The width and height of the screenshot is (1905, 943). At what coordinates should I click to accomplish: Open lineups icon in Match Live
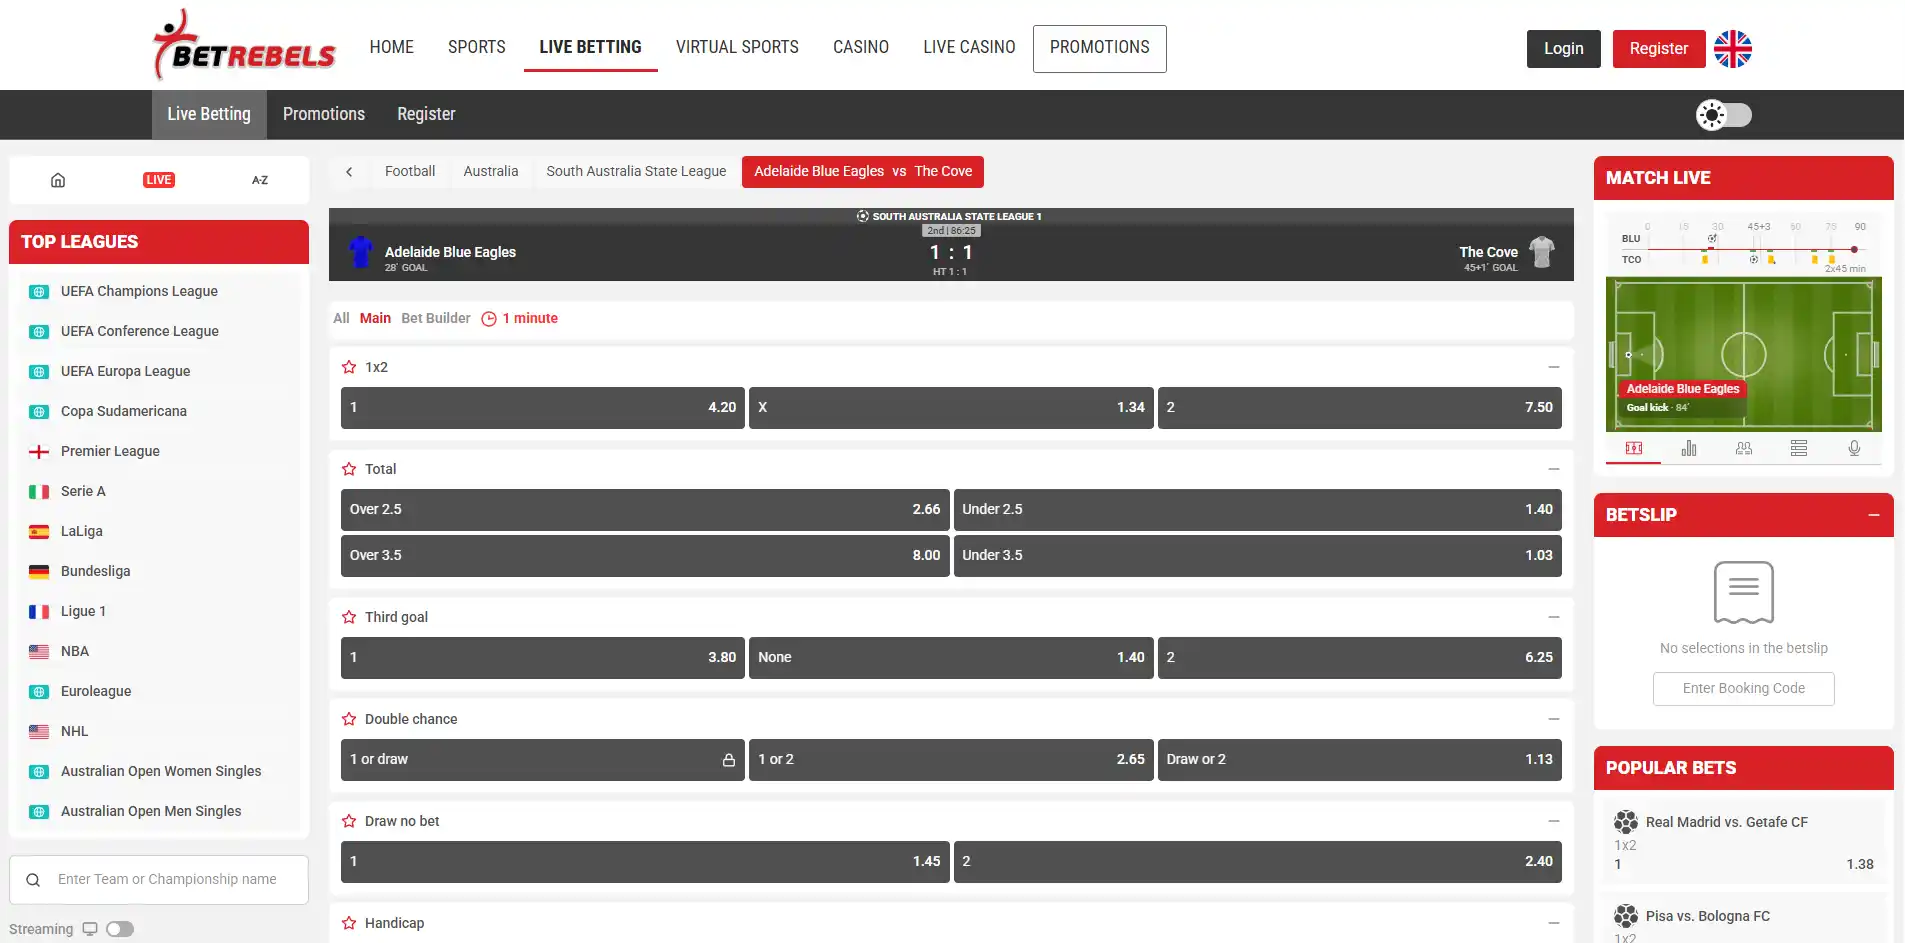click(1744, 448)
